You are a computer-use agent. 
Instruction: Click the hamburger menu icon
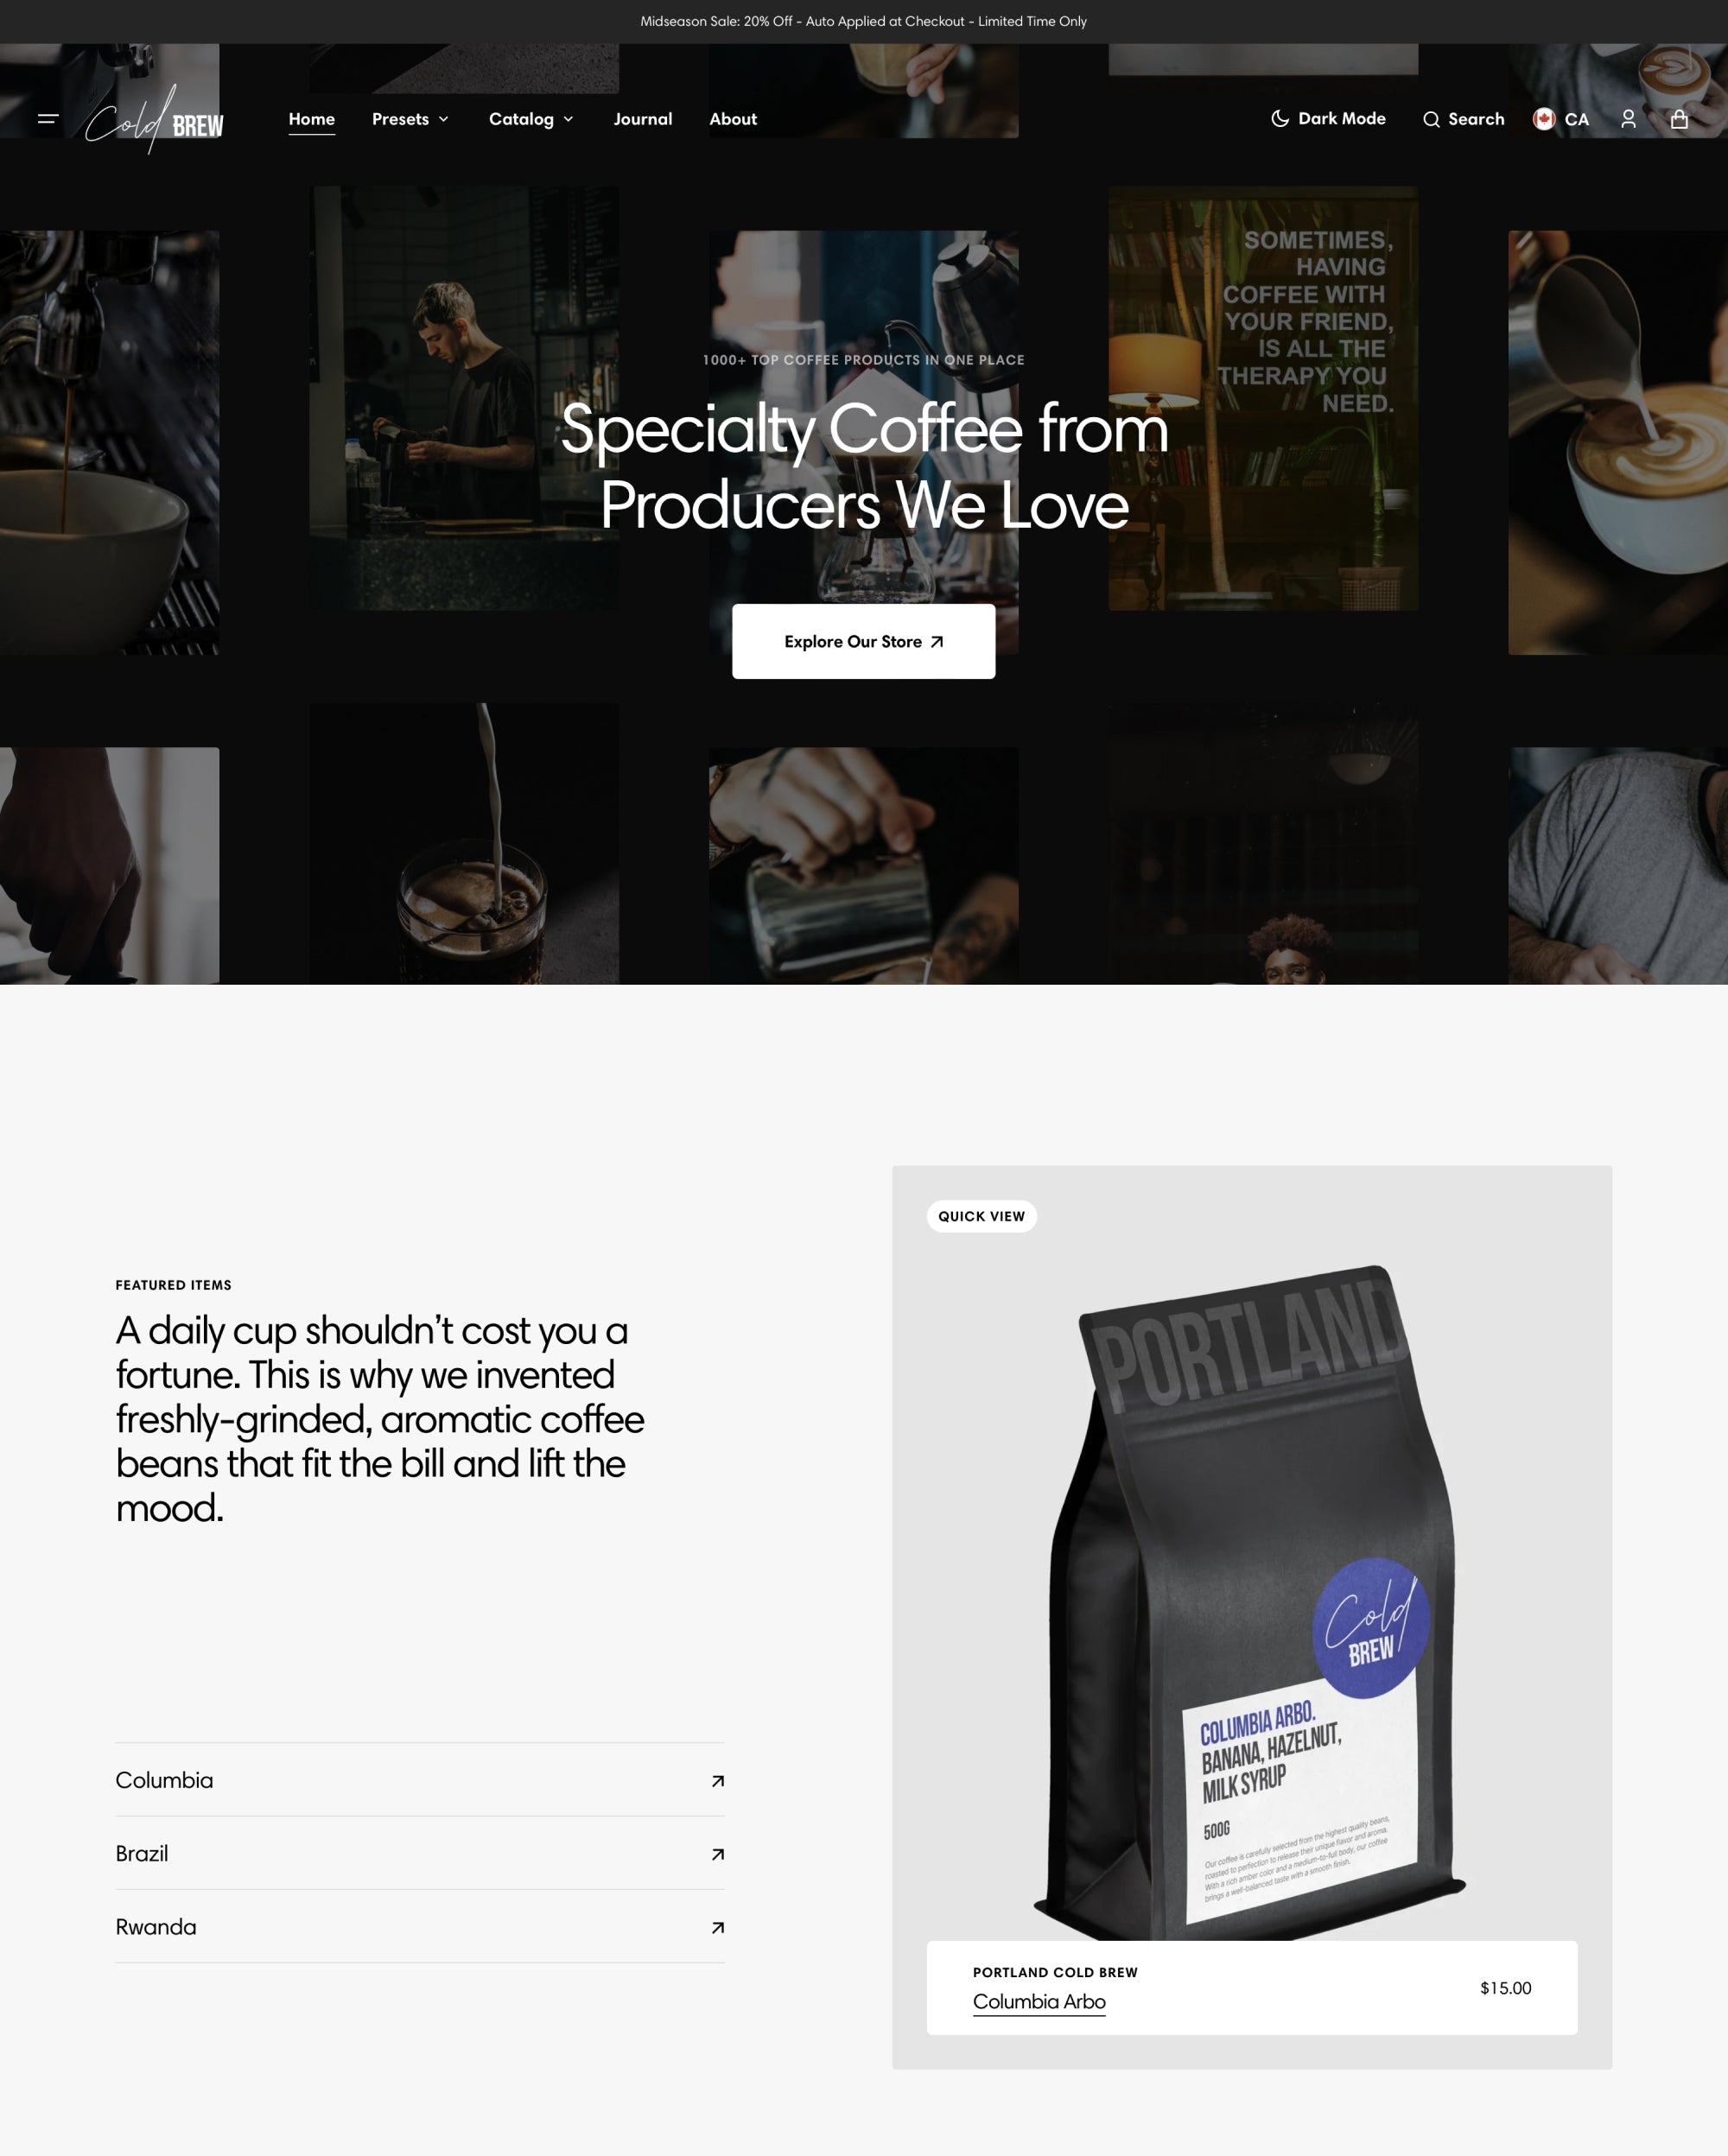[x=48, y=120]
